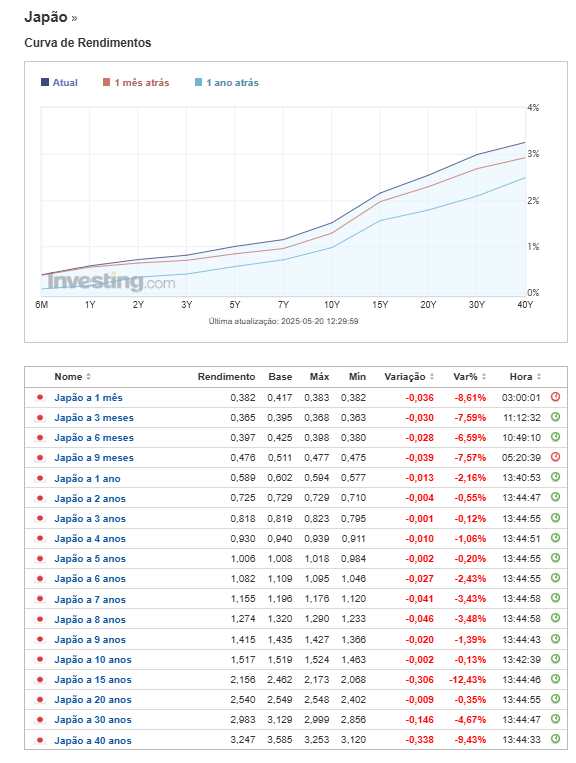The image size is (576, 763).
Task: Click the -8,61% value in 1 mês row
Action: click(470, 398)
